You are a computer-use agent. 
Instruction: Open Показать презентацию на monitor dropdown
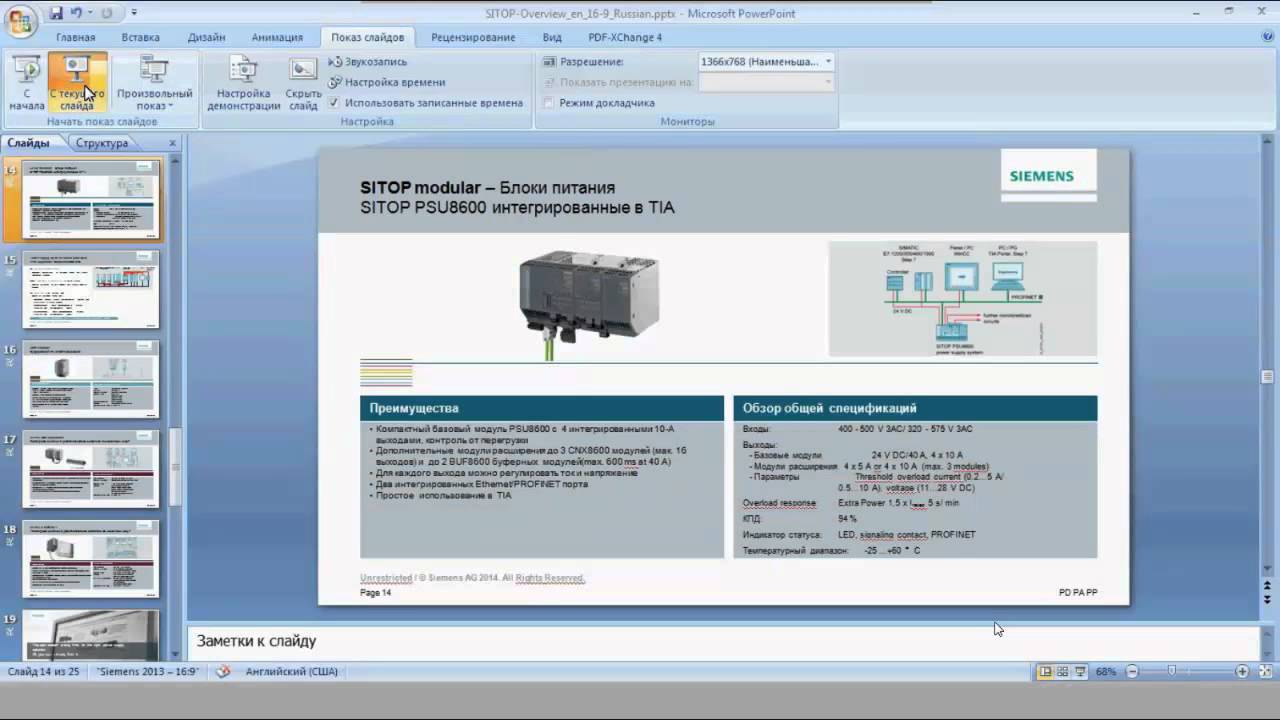(x=828, y=82)
